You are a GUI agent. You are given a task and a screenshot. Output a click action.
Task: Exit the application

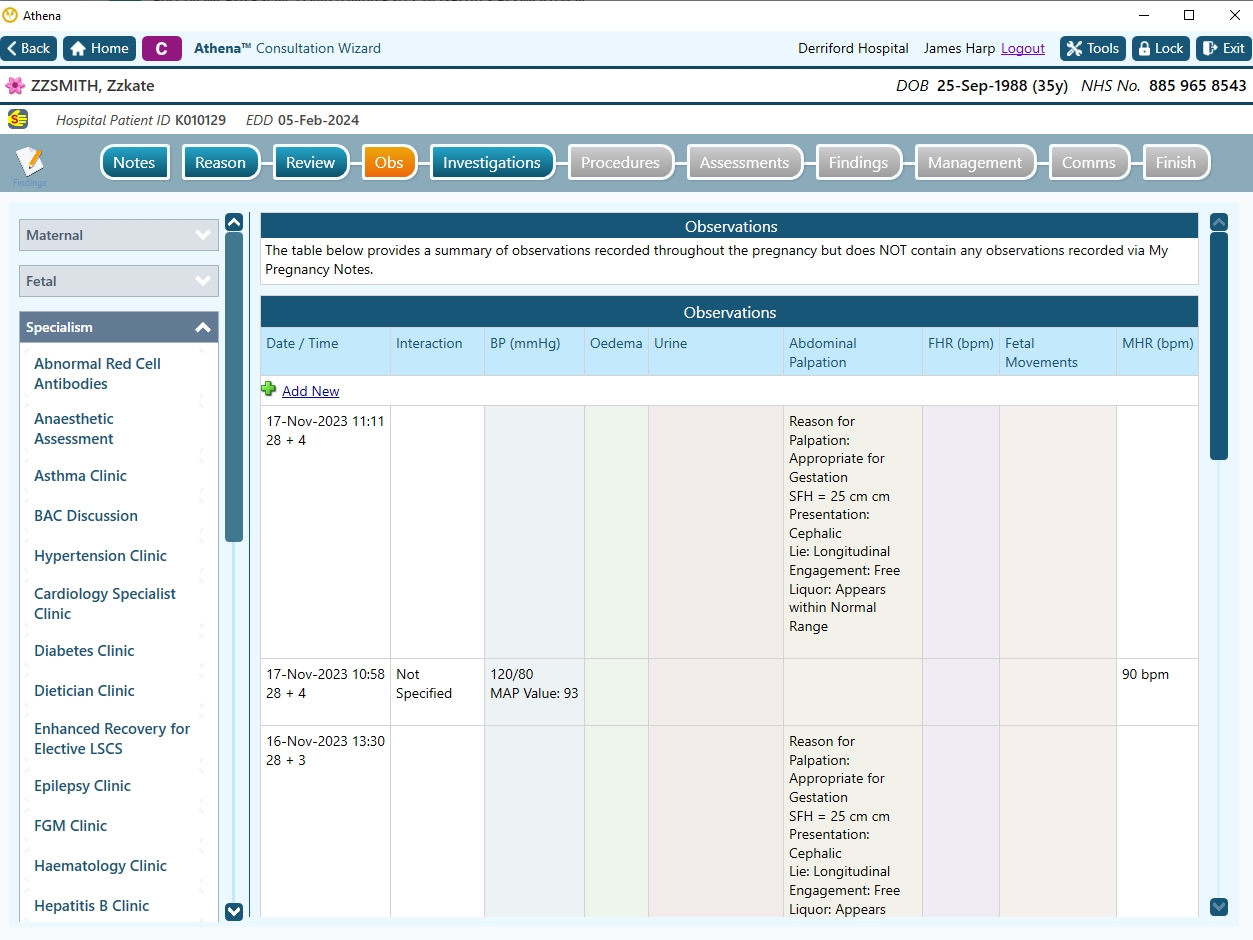(1224, 48)
